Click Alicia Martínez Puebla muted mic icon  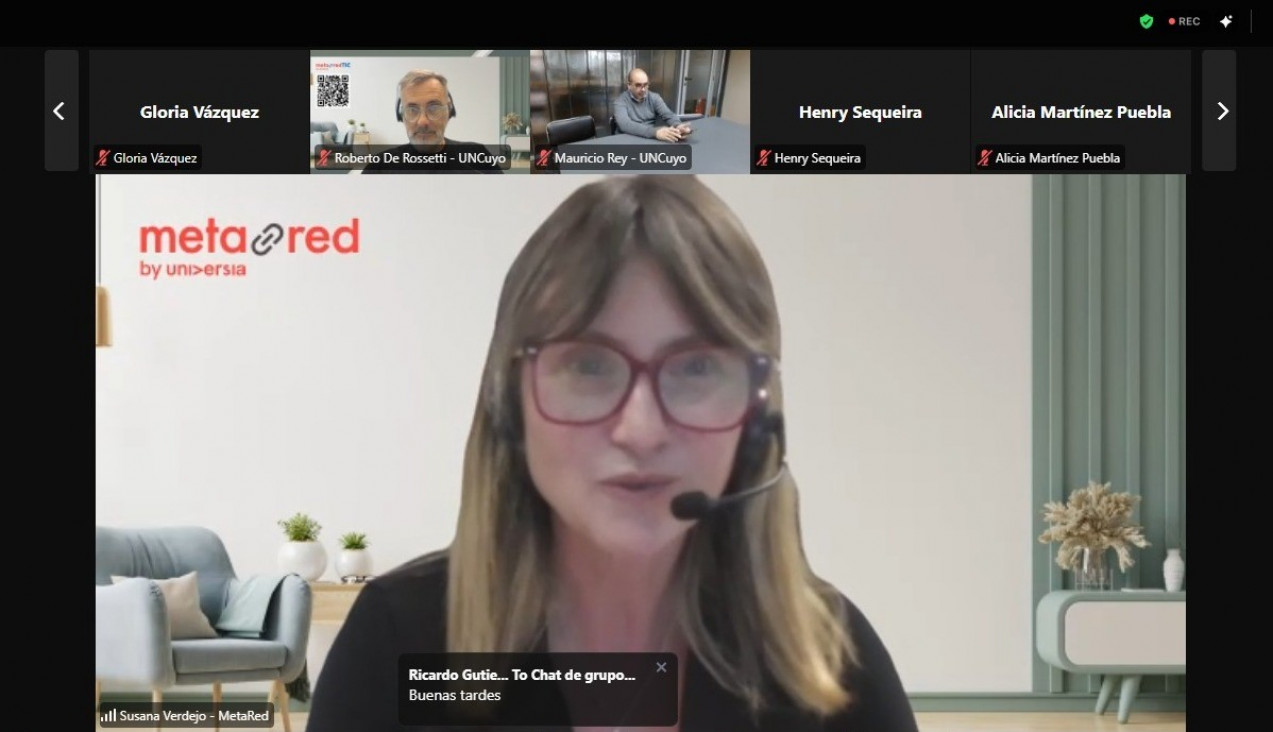[984, 158]
